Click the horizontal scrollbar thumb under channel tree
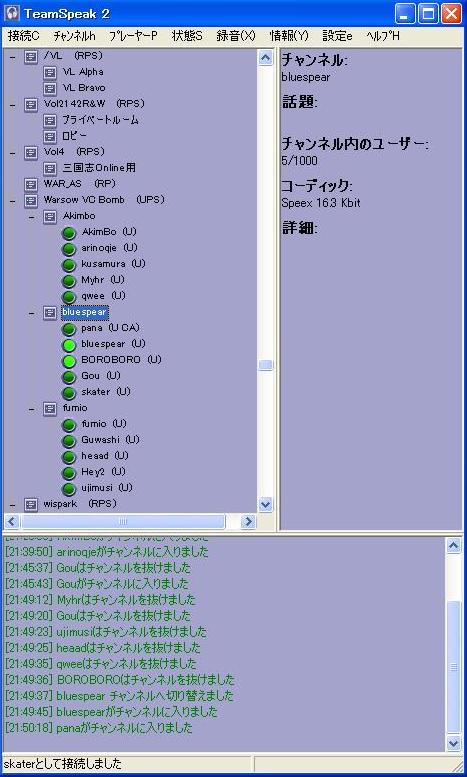The width and height of the screenshot is (467, 777). (123, 521)
